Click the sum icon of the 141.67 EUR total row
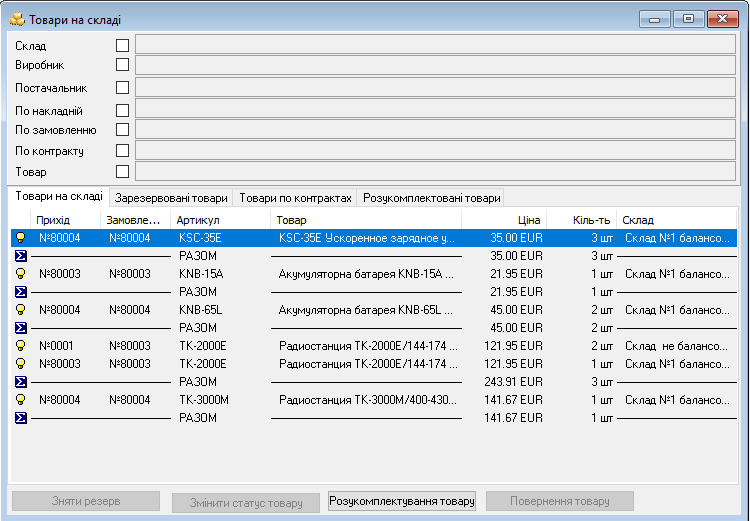 coord(19,418)
